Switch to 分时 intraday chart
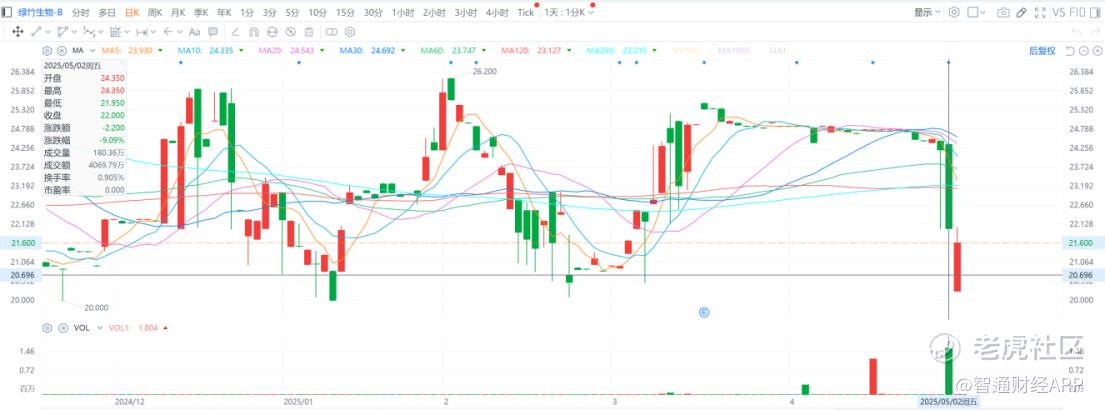This screenshot has width=1105, height=411. [80, 13]
